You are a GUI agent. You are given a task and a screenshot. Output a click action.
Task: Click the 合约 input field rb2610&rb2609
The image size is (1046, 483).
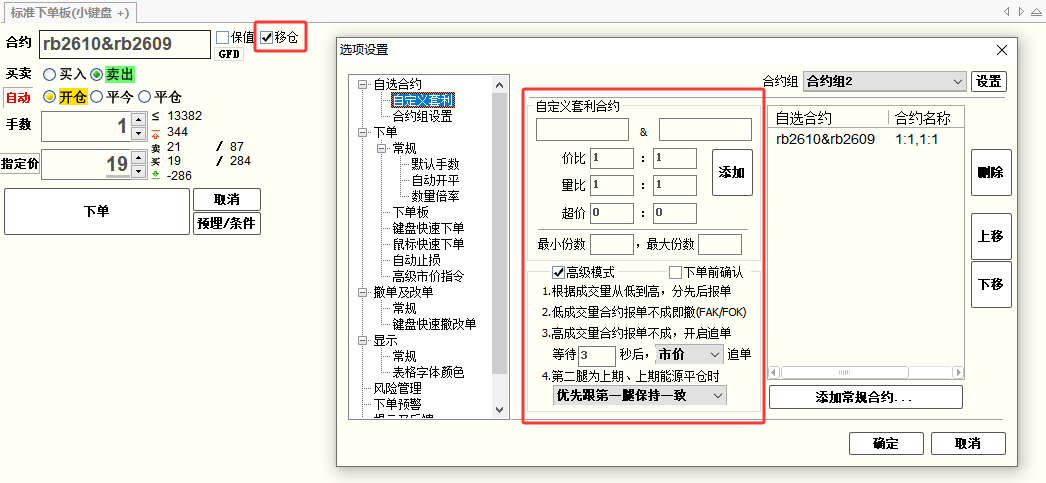[x=125, y=44]
